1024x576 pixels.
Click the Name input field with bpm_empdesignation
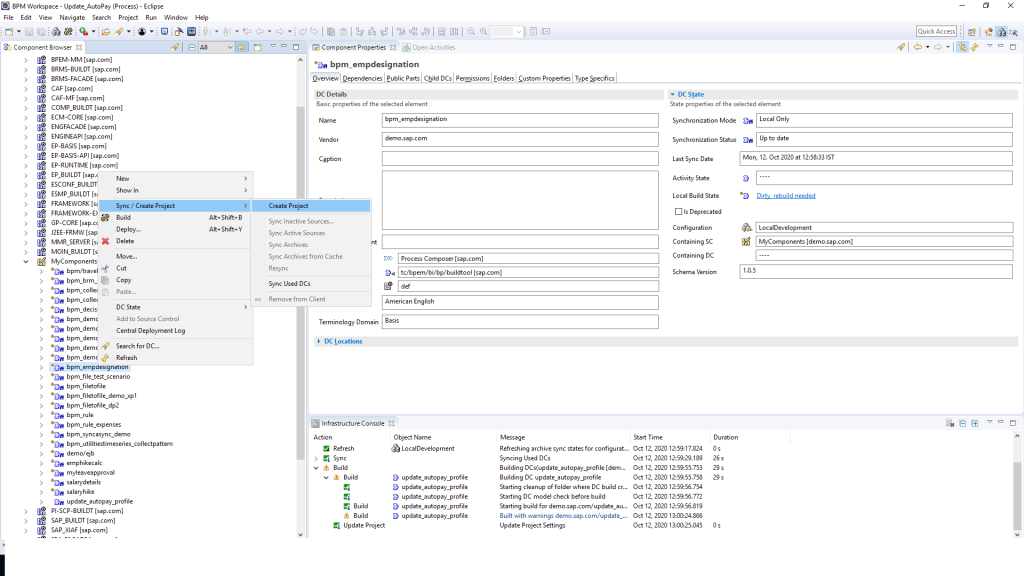click(520, 120)
